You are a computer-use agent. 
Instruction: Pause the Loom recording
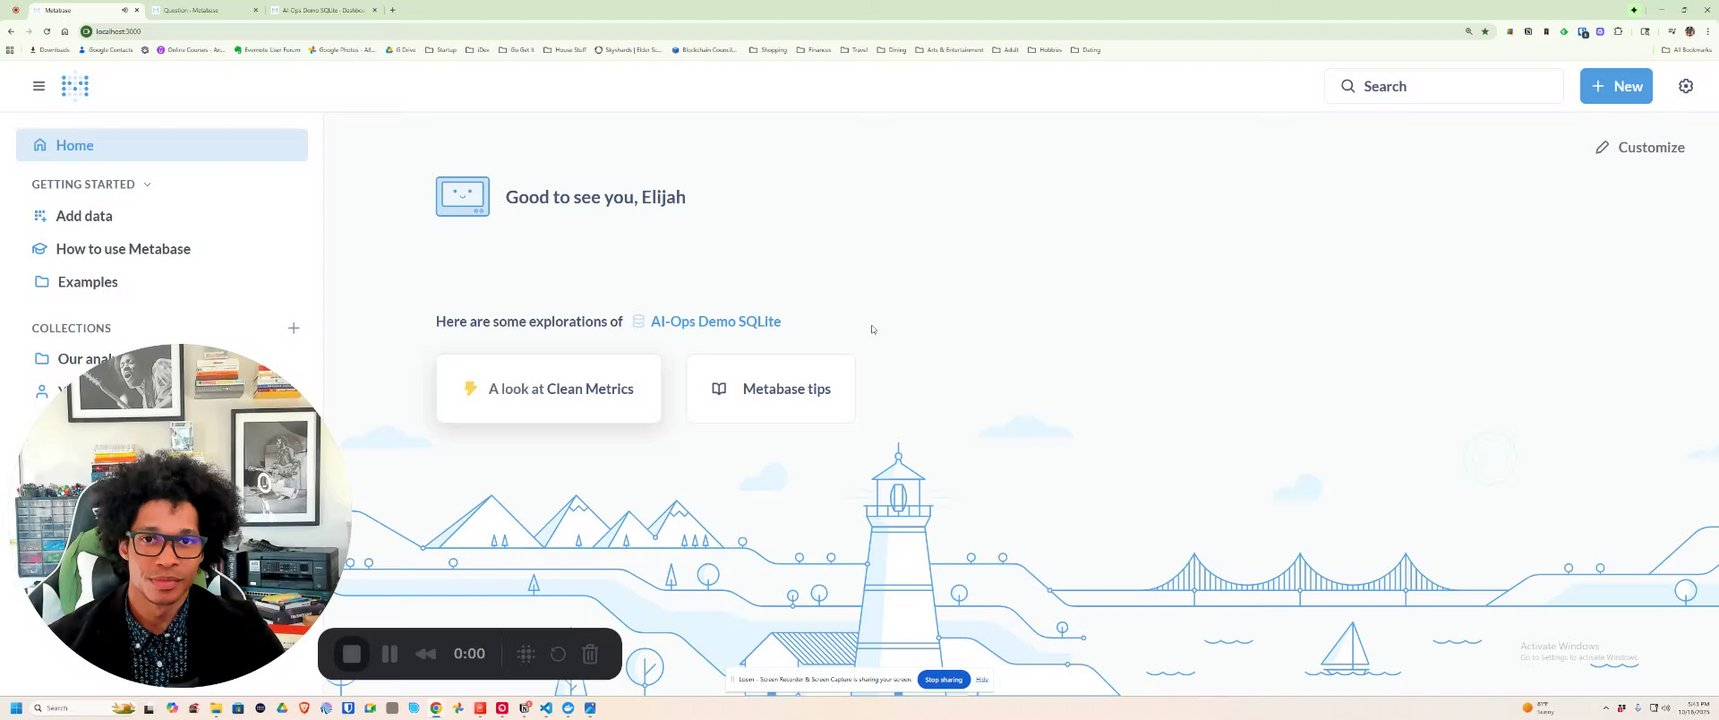pyautogui.click(x=390, y=654)
